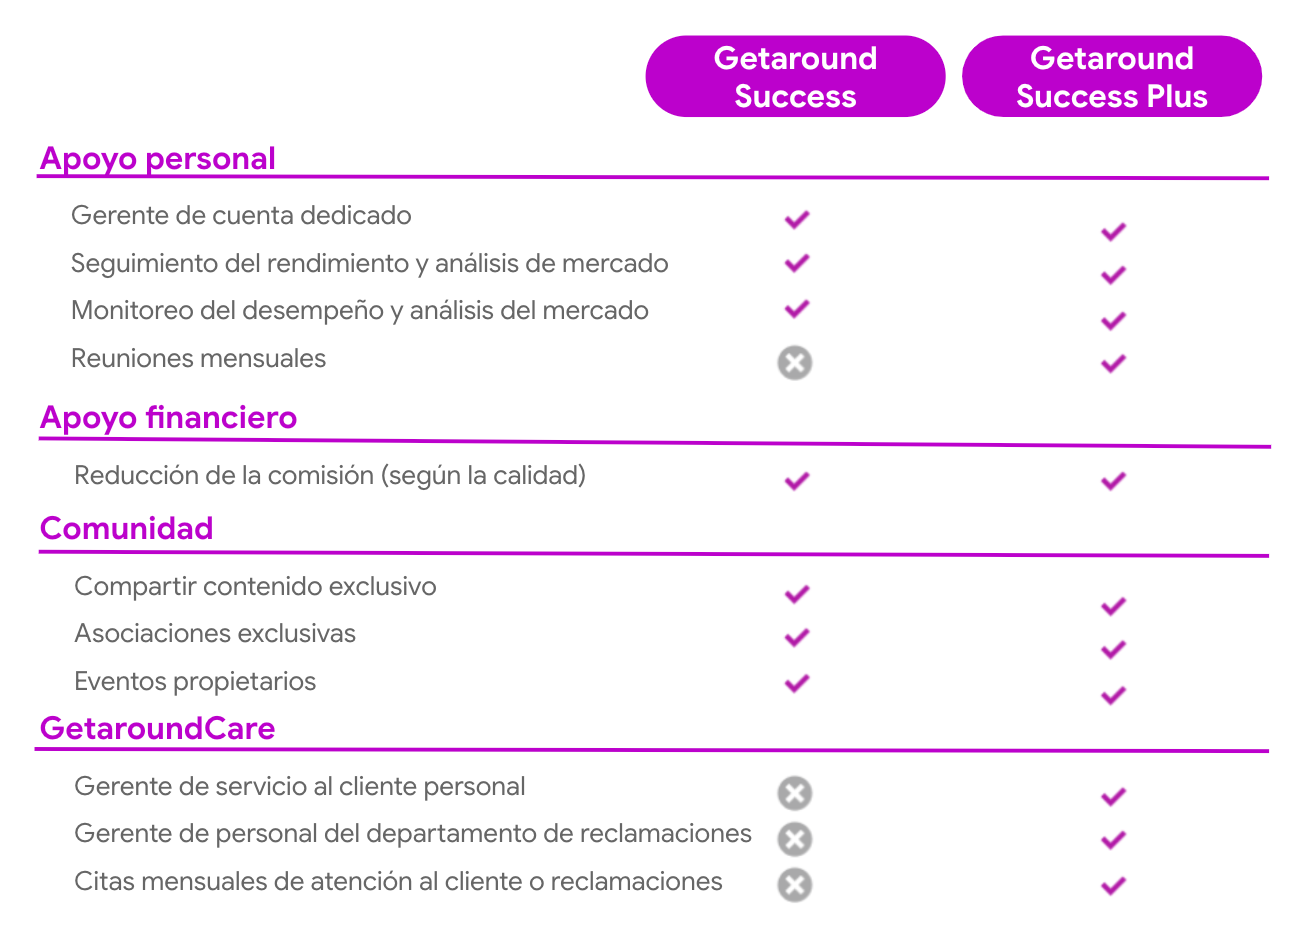Click the gray X for Citas mensuales de atención

pos(795,885)
